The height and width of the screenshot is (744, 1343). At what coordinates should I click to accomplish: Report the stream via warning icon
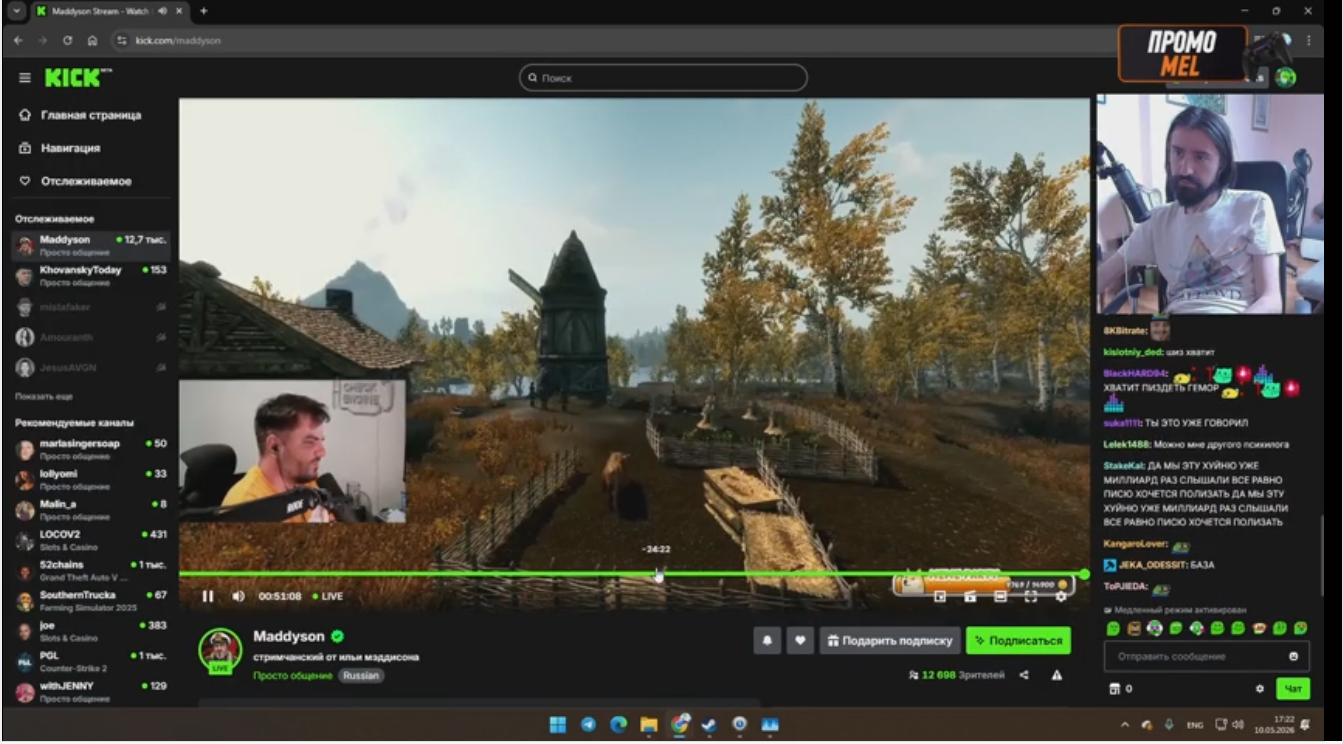pos(1057,675)
